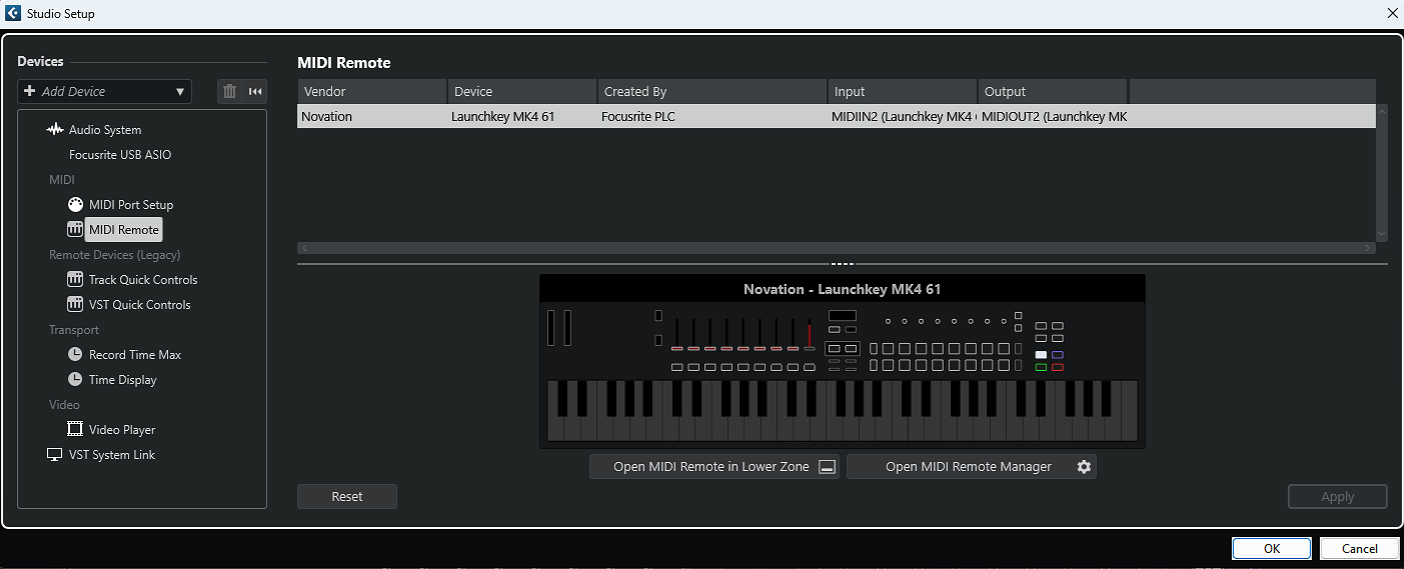
Task: Click the purple pad on Launchkey graphic
Action: coord(1057,355)
